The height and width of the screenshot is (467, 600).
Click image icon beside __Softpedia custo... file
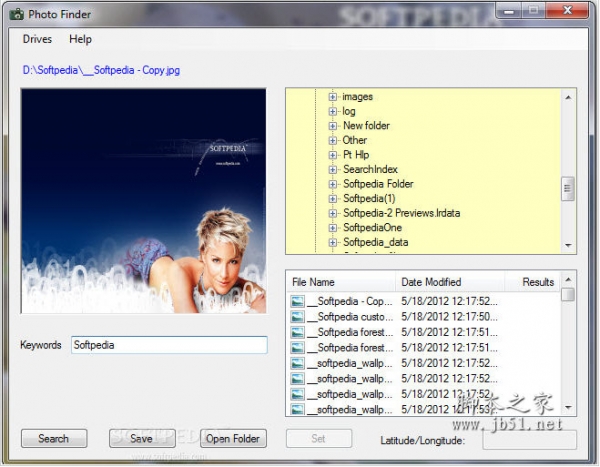(297, 317)
